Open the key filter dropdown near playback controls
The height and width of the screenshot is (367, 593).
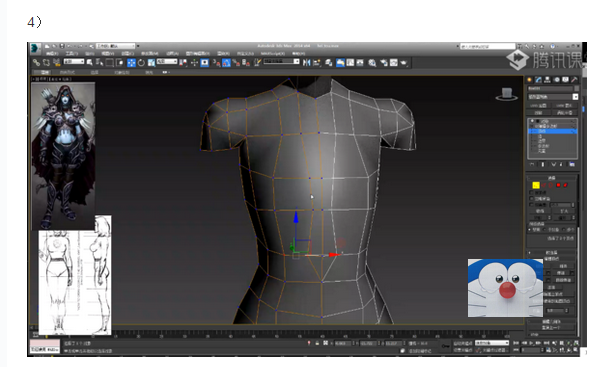point(492,343)
